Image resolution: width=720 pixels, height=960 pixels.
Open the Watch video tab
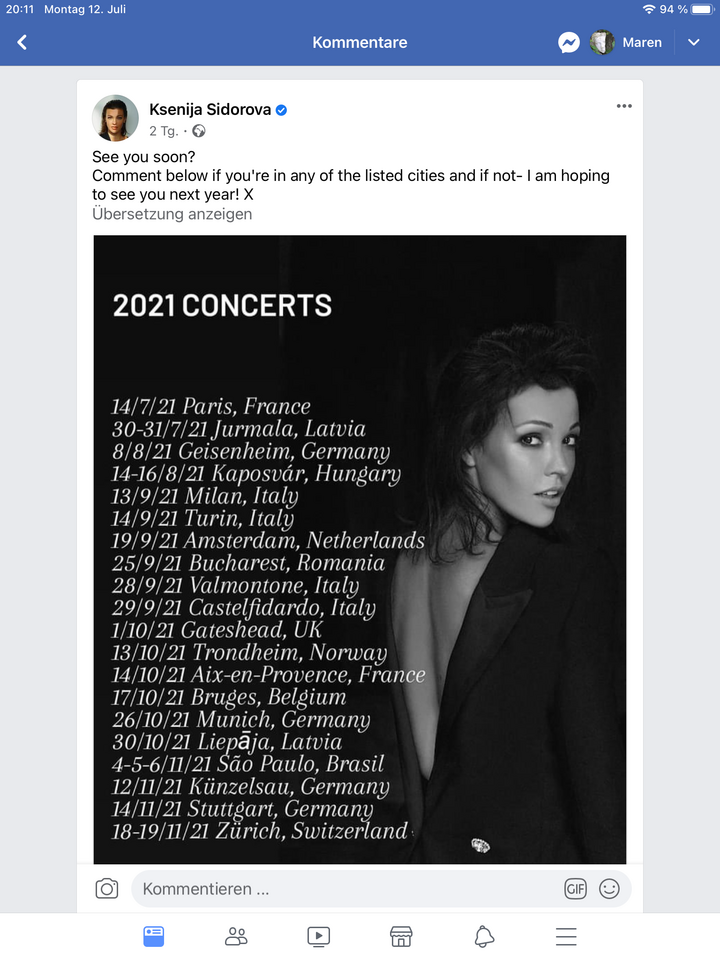pos(318,937)
